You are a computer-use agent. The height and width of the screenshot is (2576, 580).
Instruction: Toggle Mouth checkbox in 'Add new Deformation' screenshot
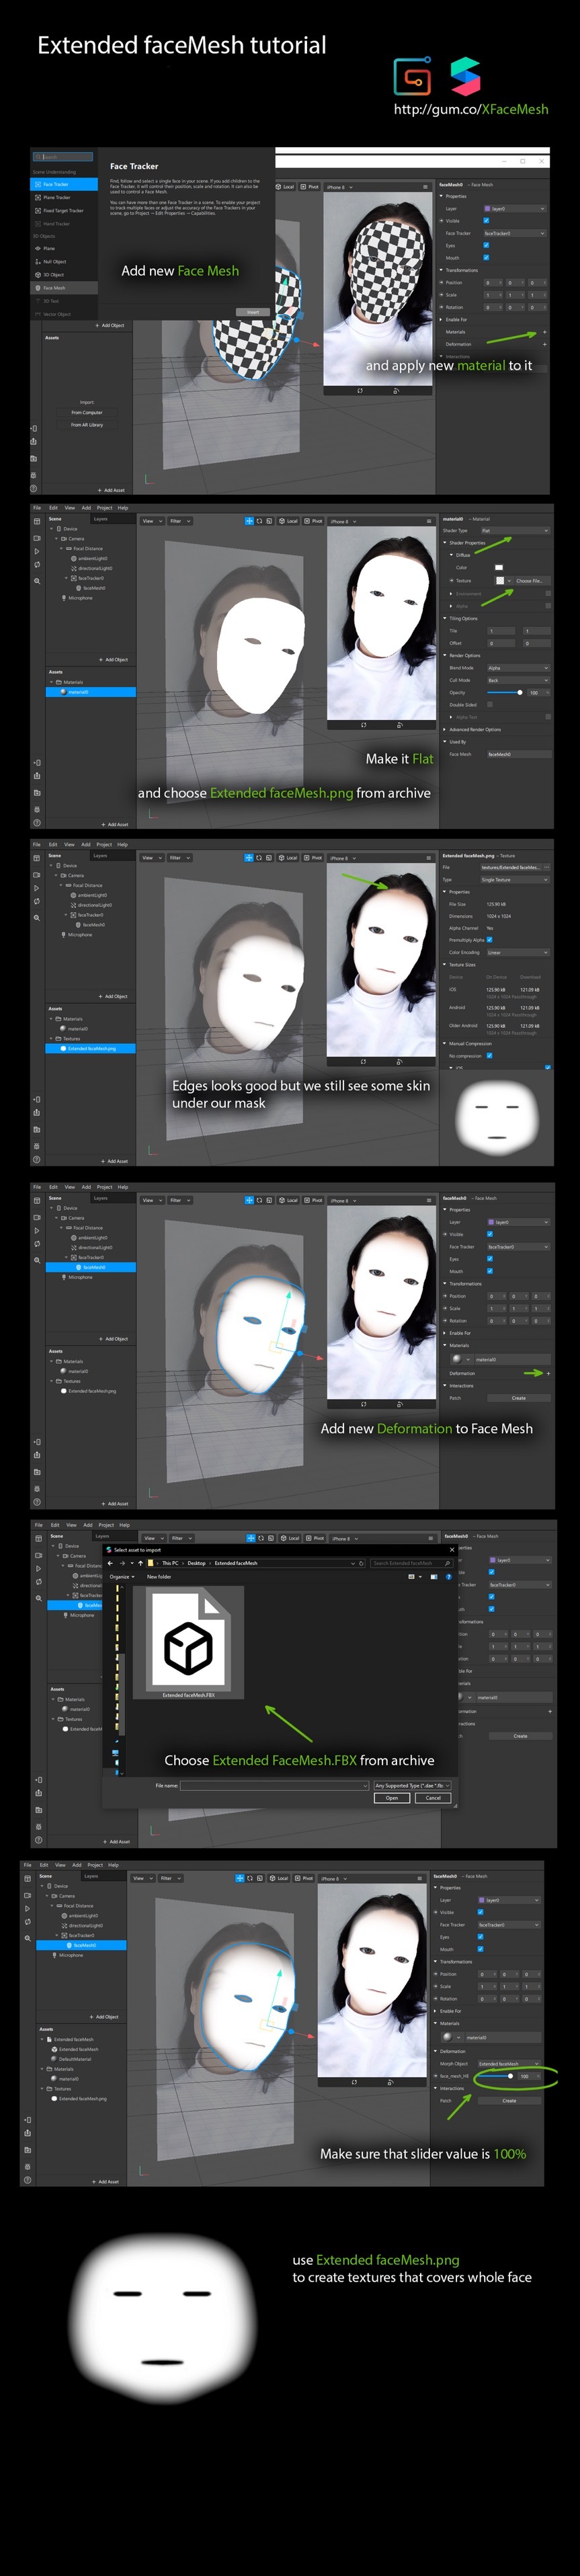[x=490, y=1271]
